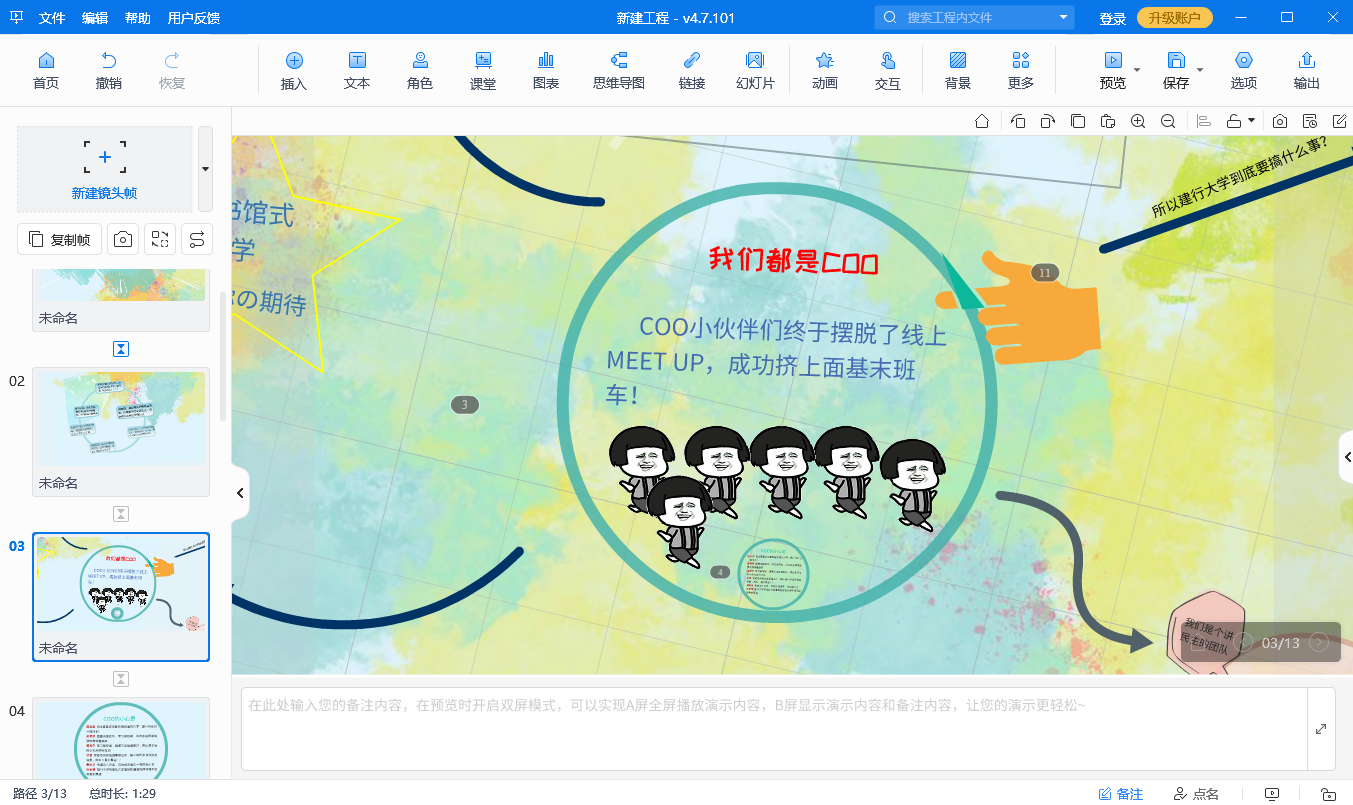This screenshot has width=1353, height=805.
Task: Open the 幻灯片 slides tool
Action: (755, 71)
